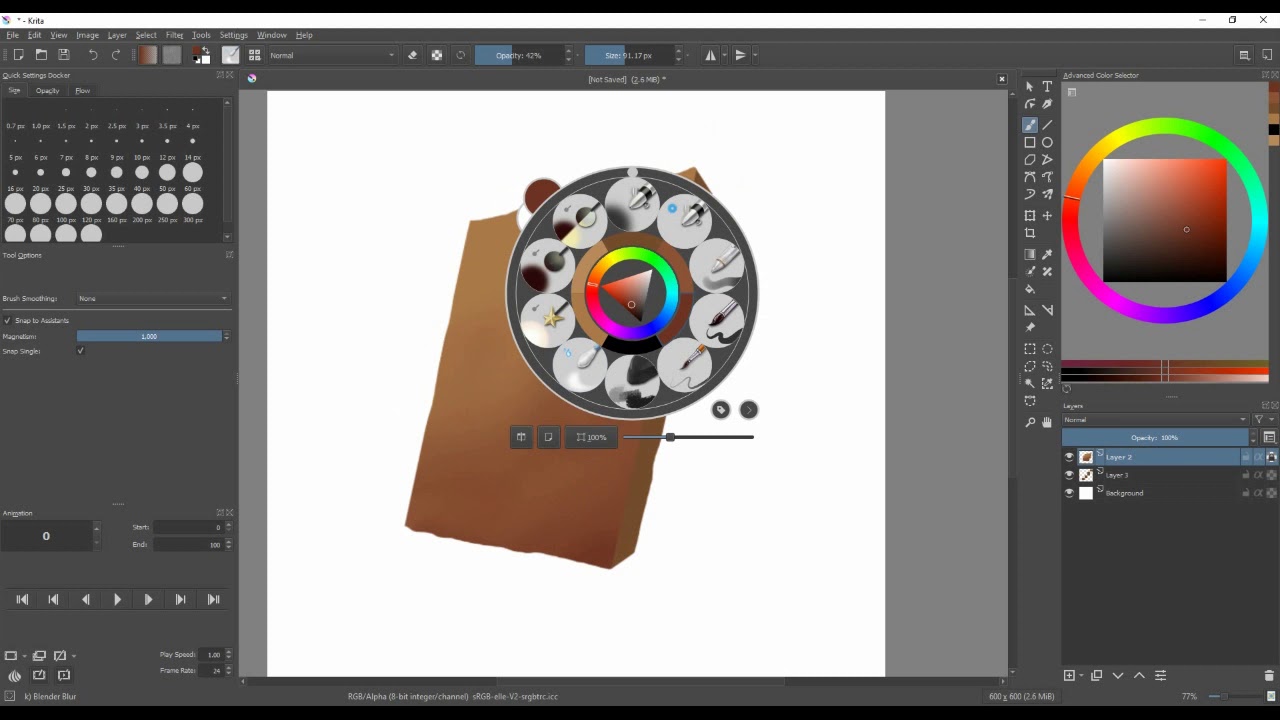This screenshot has width=1280, height=720.
Task: Click the Undo arrow in toolbar
Action: (x=93, y=55)
